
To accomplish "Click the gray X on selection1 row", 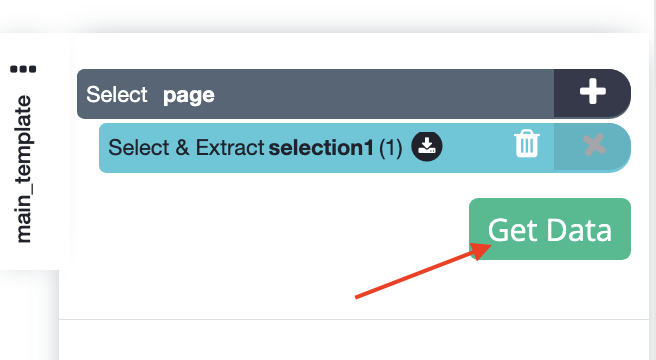I will point(594,145).
